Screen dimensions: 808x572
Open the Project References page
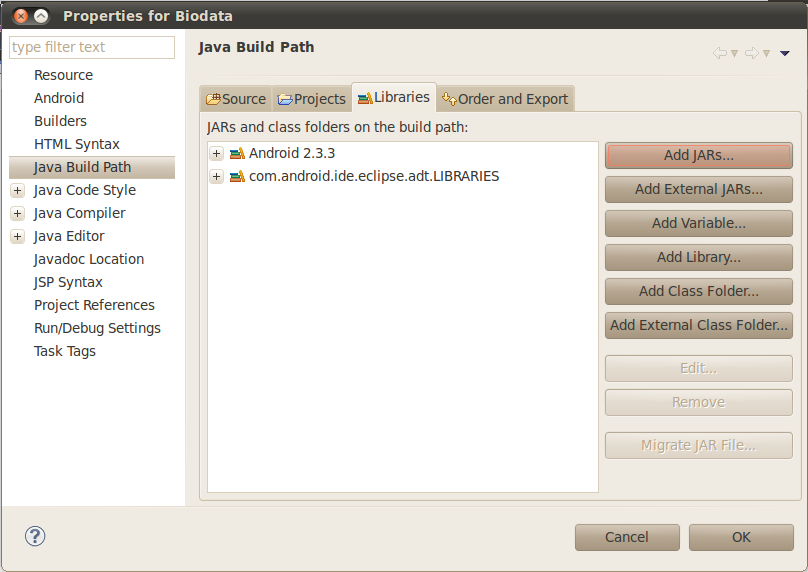(94, 305)
